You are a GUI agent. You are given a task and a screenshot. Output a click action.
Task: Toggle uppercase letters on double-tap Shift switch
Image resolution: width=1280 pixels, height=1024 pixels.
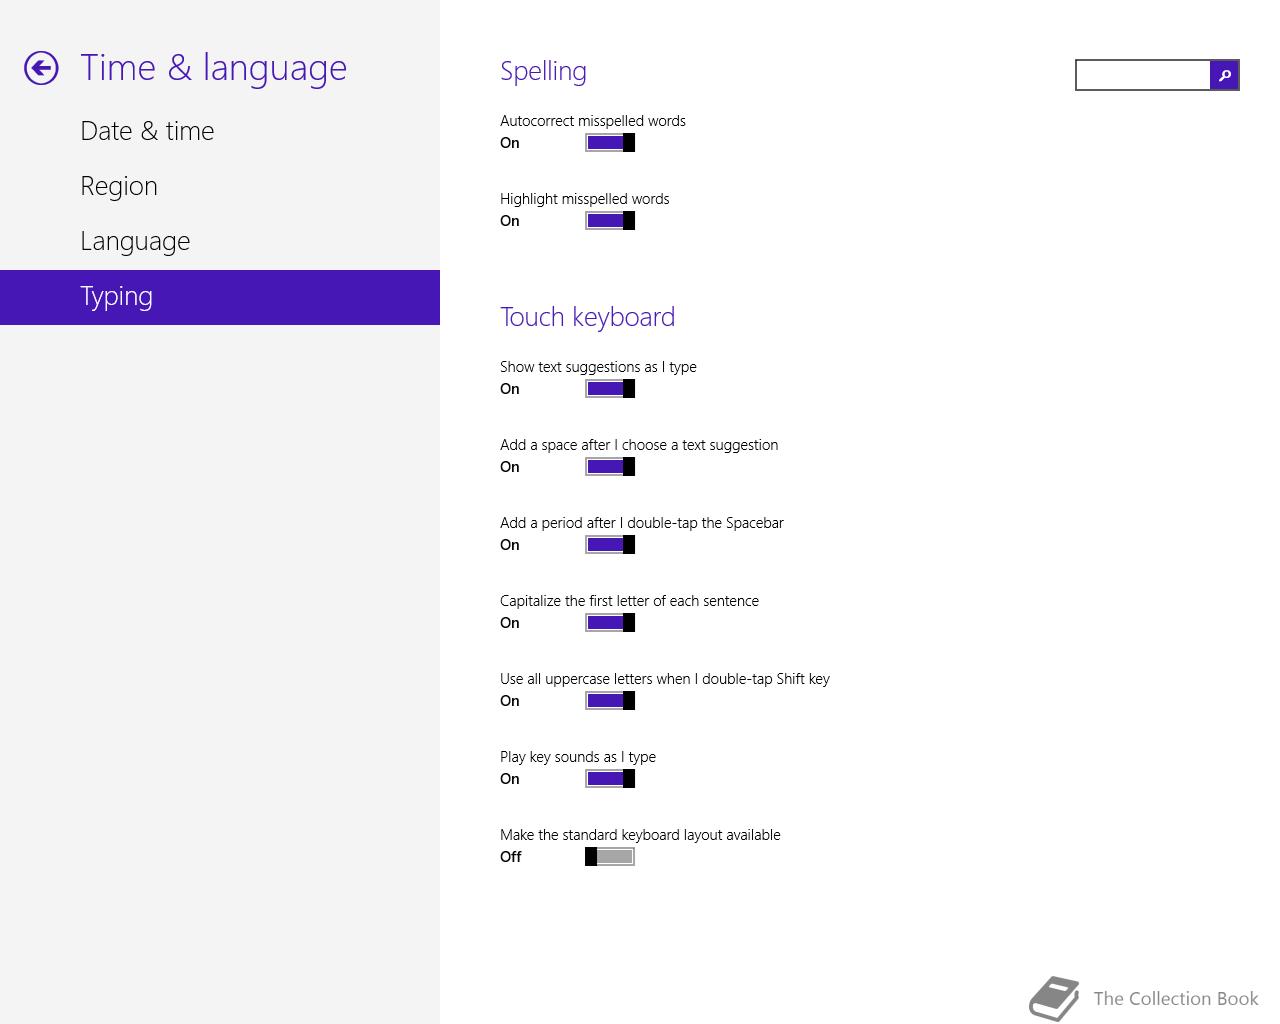(x=610, y=701)
